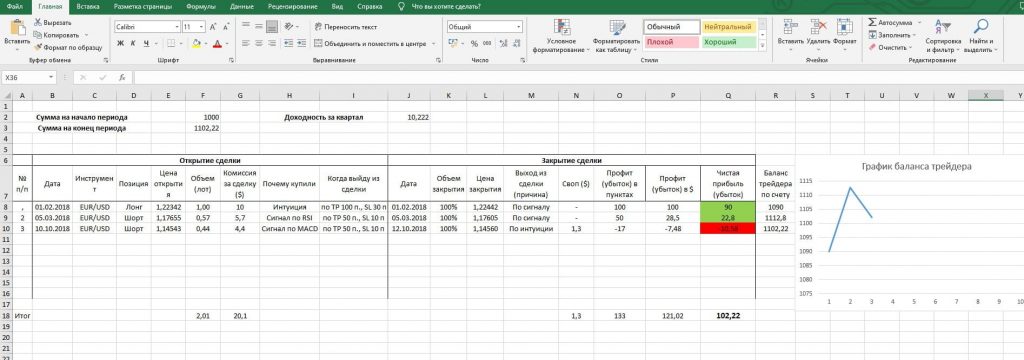
Task: Switch to Разметка страницы tab
Action: pyautogui.click(x=142, y=6)
